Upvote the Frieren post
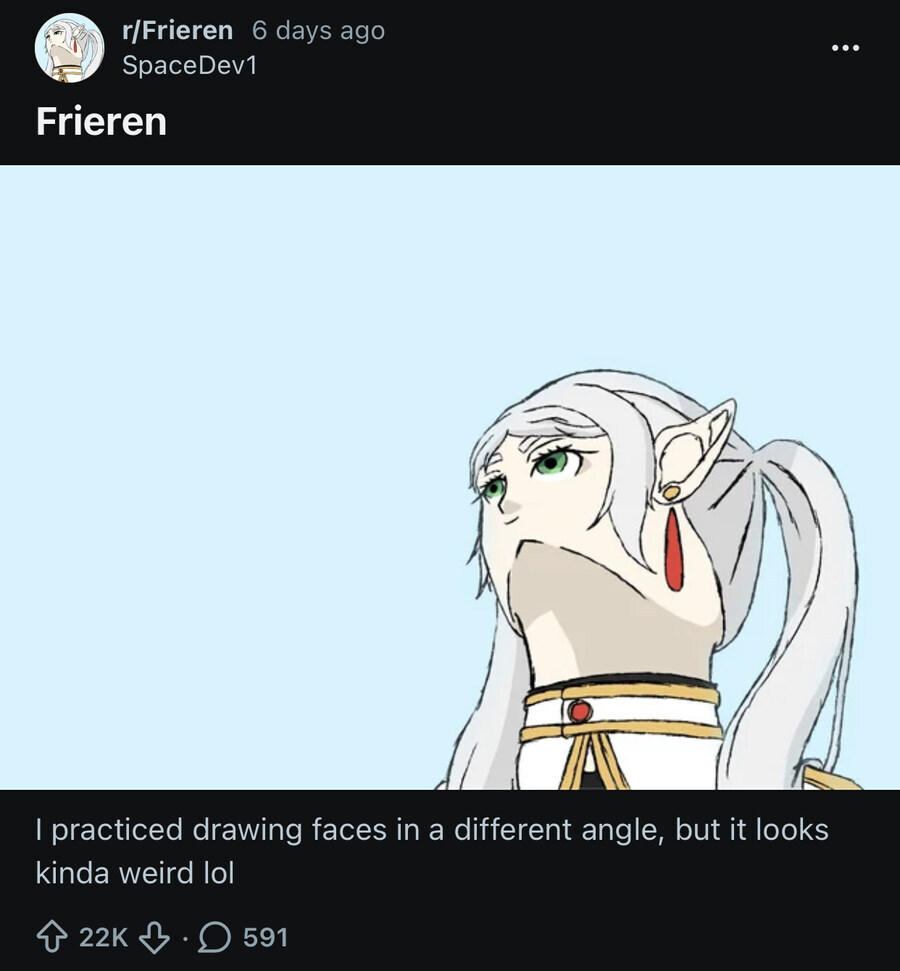The image size is (900, 971). (x=51, y=937)
